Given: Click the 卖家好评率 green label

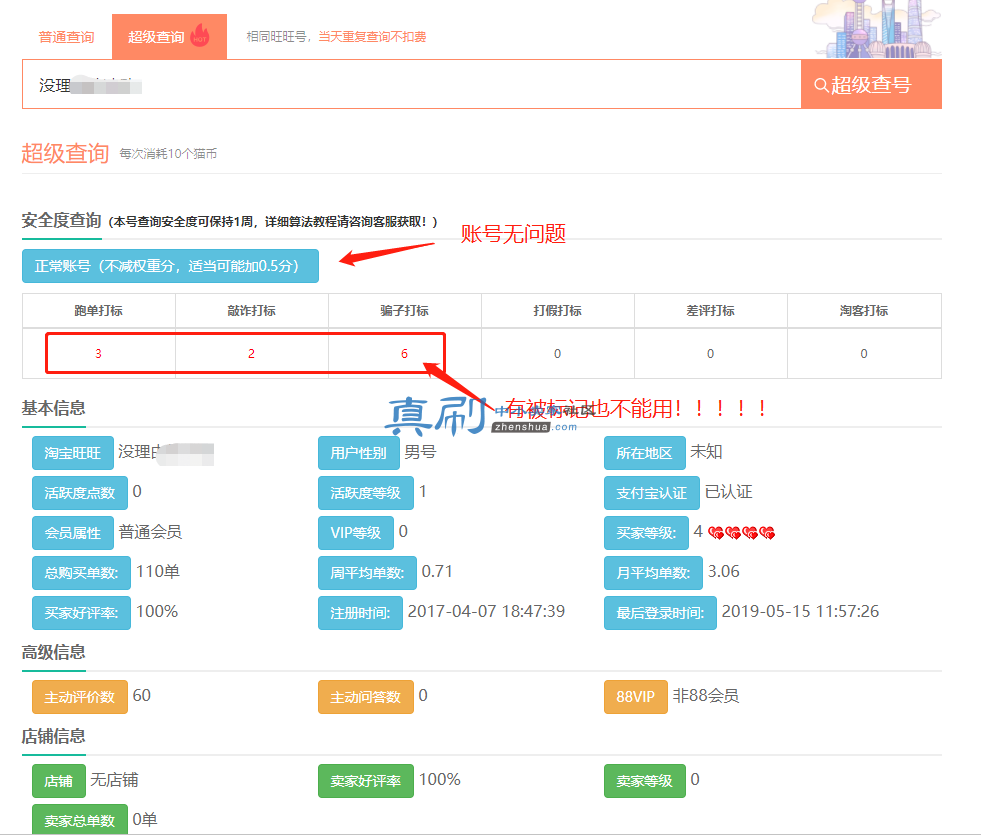Looking at the screenshot, I should click(x=365, y=781).
